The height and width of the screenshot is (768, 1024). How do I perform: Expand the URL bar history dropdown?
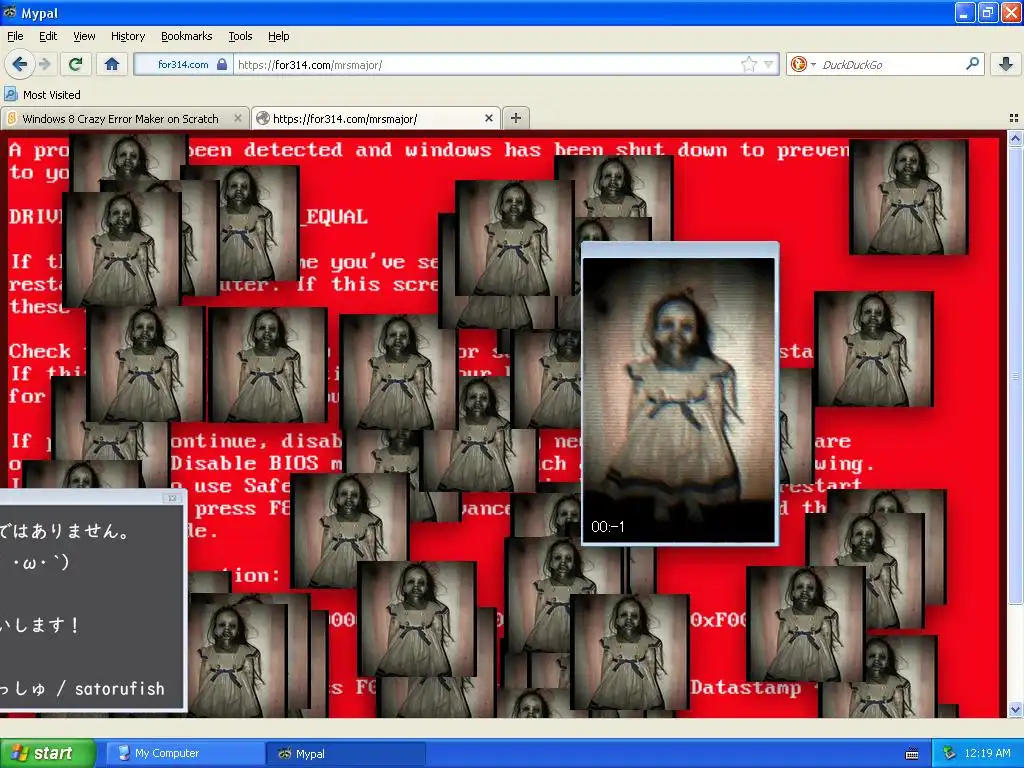coord(769,64)
